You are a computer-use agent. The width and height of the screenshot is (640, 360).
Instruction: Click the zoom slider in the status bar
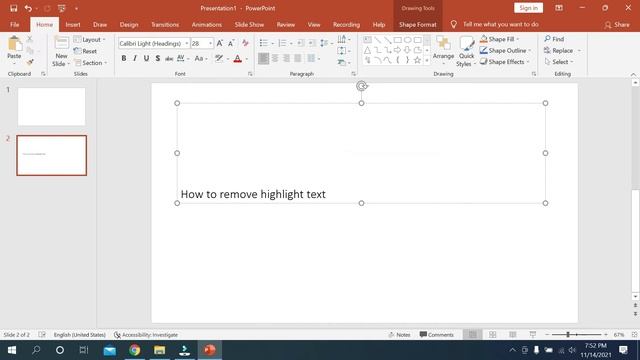pyautogui.click(x=576, y=335)
